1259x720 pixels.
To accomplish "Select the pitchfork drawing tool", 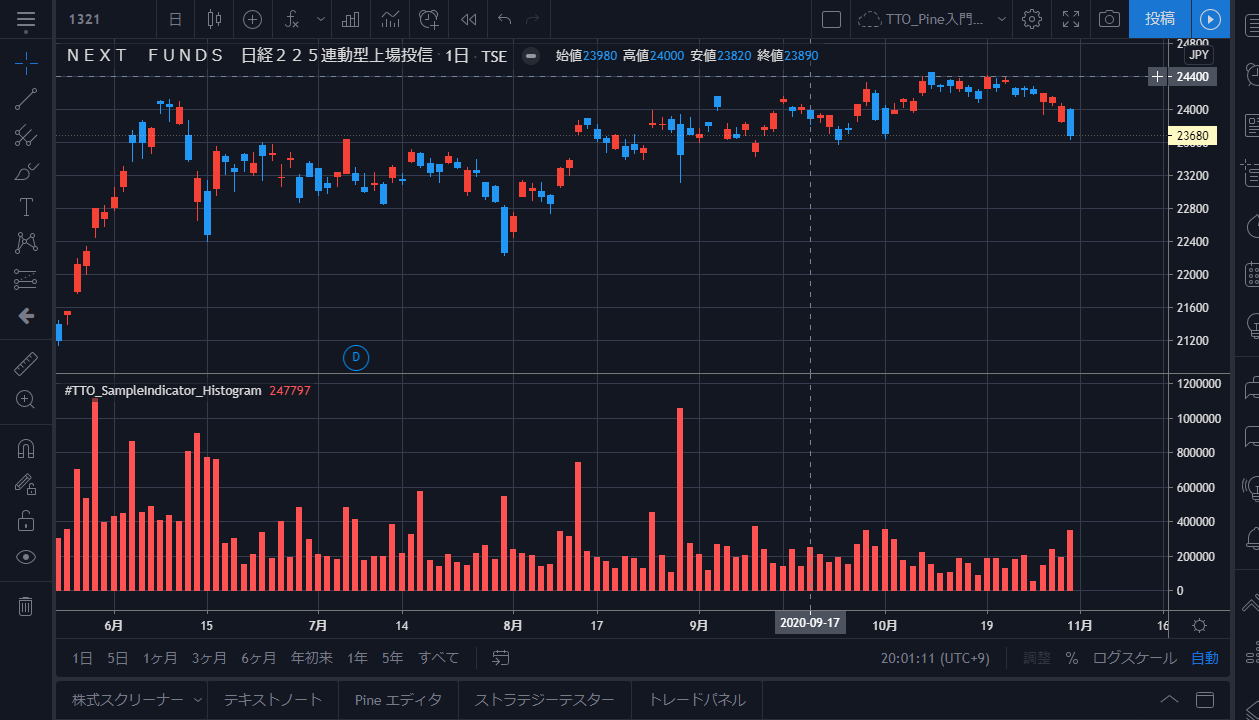I will (26, 136).
